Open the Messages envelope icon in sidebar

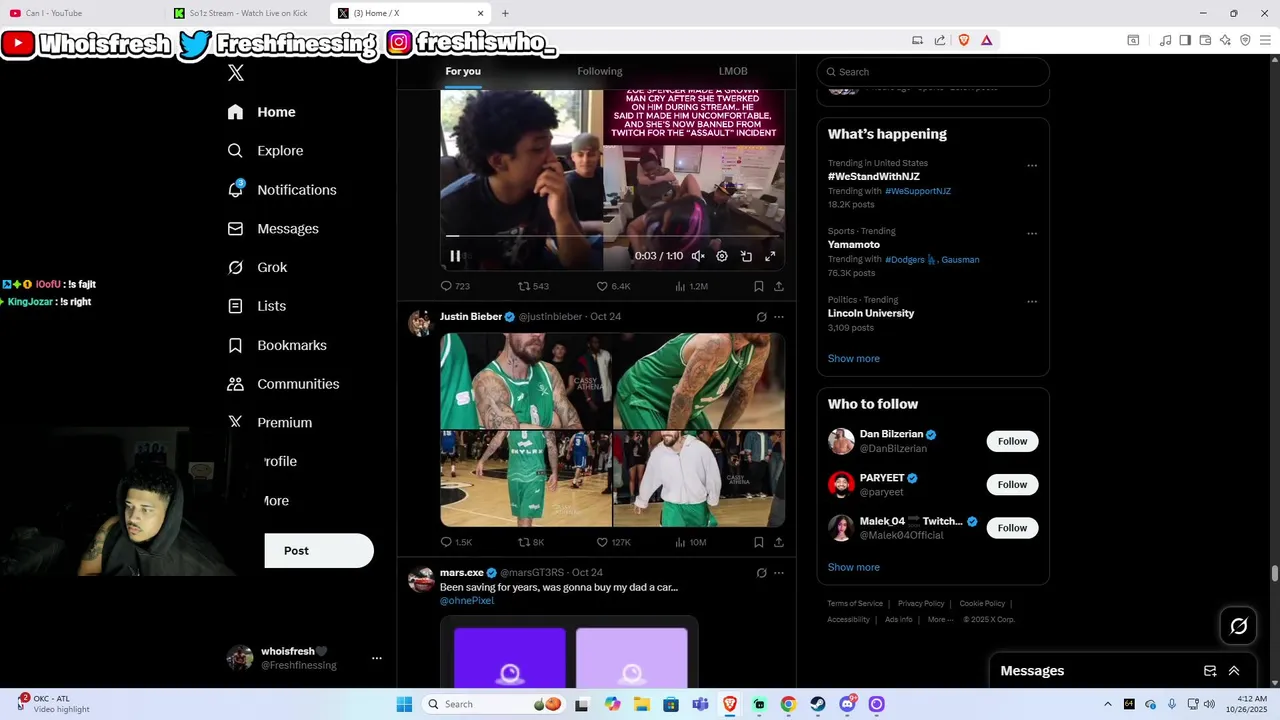pyautogui.click(x=235, y=229)
